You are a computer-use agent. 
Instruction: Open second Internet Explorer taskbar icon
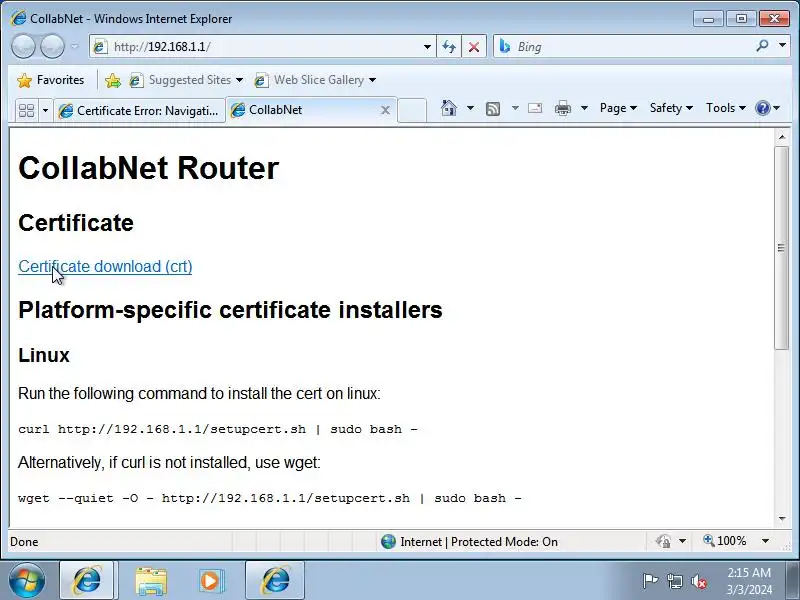pyautogui.click(x=275, y=581)
